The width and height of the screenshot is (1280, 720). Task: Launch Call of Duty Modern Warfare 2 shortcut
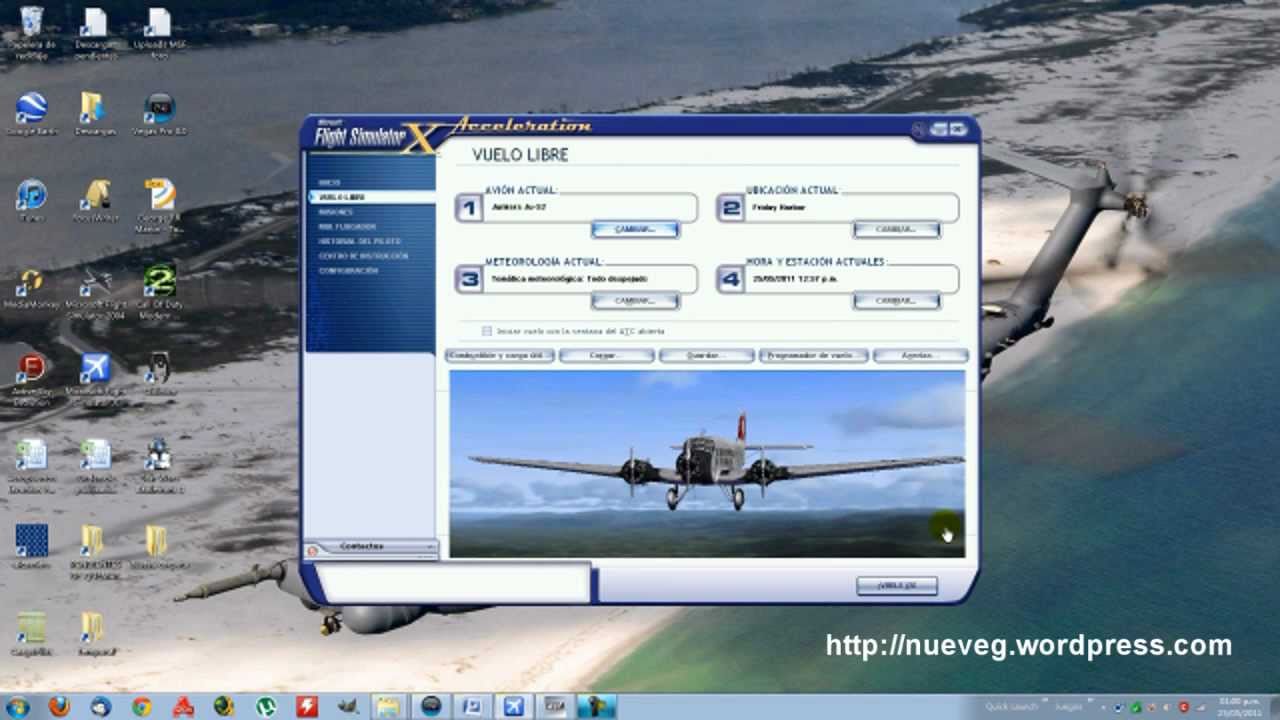[x=159, y=292]
